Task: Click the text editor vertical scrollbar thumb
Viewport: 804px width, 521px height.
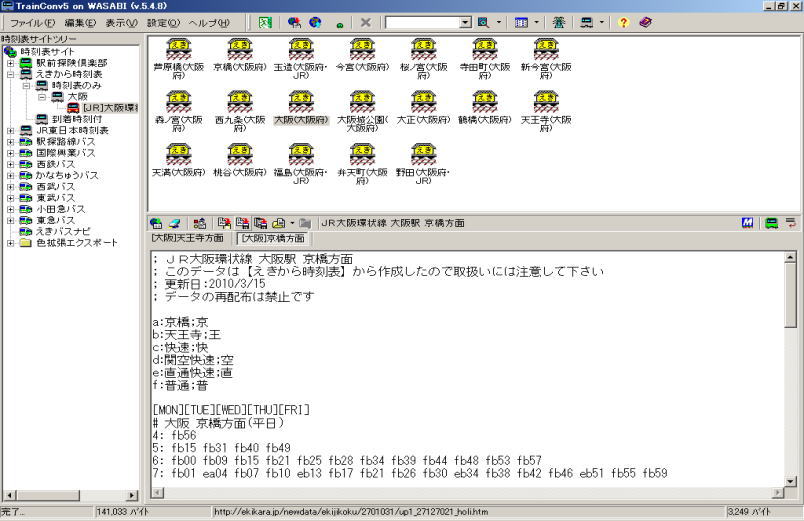Action: coord(790,295)
